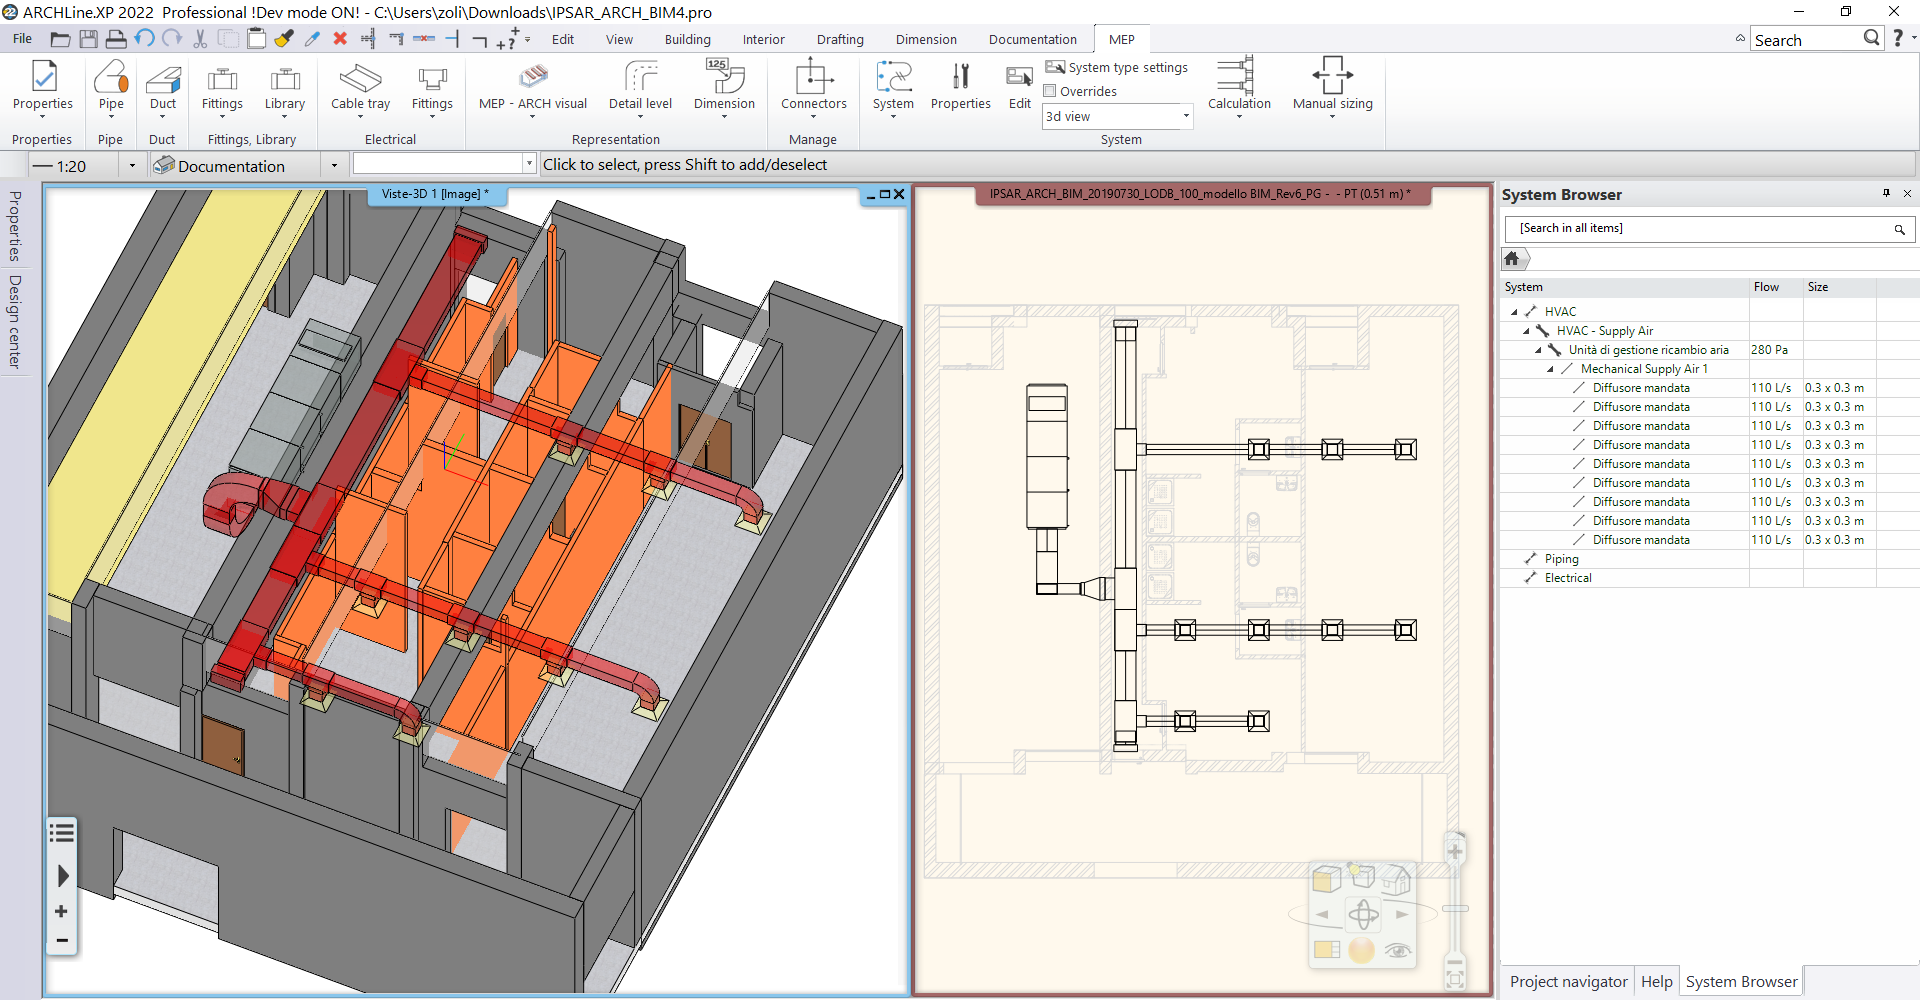Viewport: 1920px width, 1000px height.
Task: Select the Duct tool icon
Action: [163, 78]
